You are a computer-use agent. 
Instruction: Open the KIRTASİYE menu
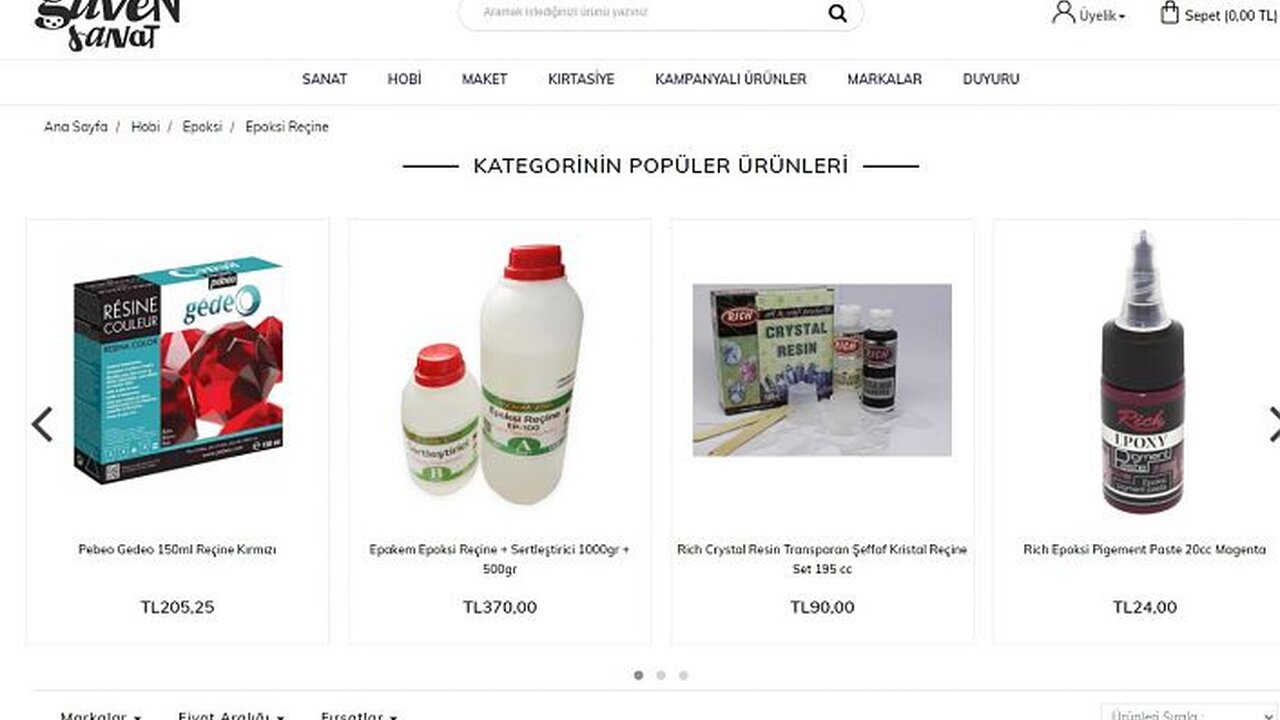pos(581,79)
